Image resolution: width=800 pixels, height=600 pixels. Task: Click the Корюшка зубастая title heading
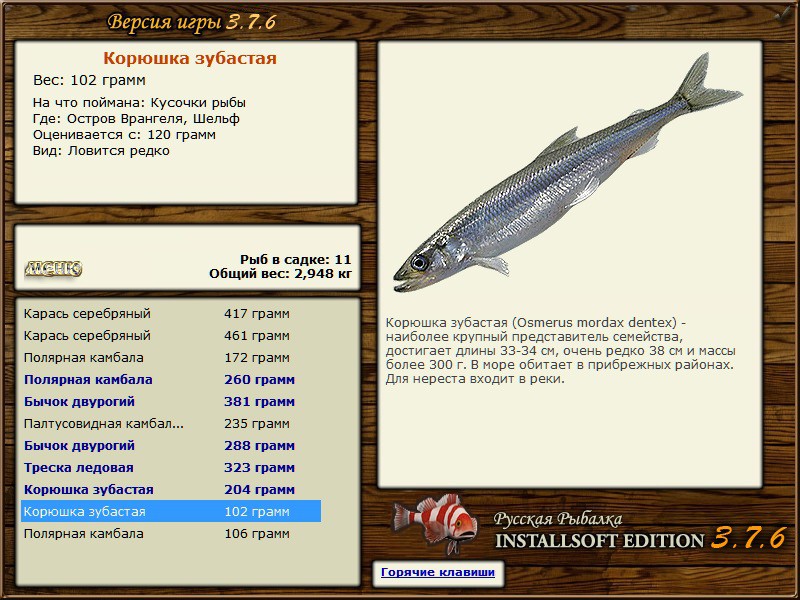tap(190, 58)
